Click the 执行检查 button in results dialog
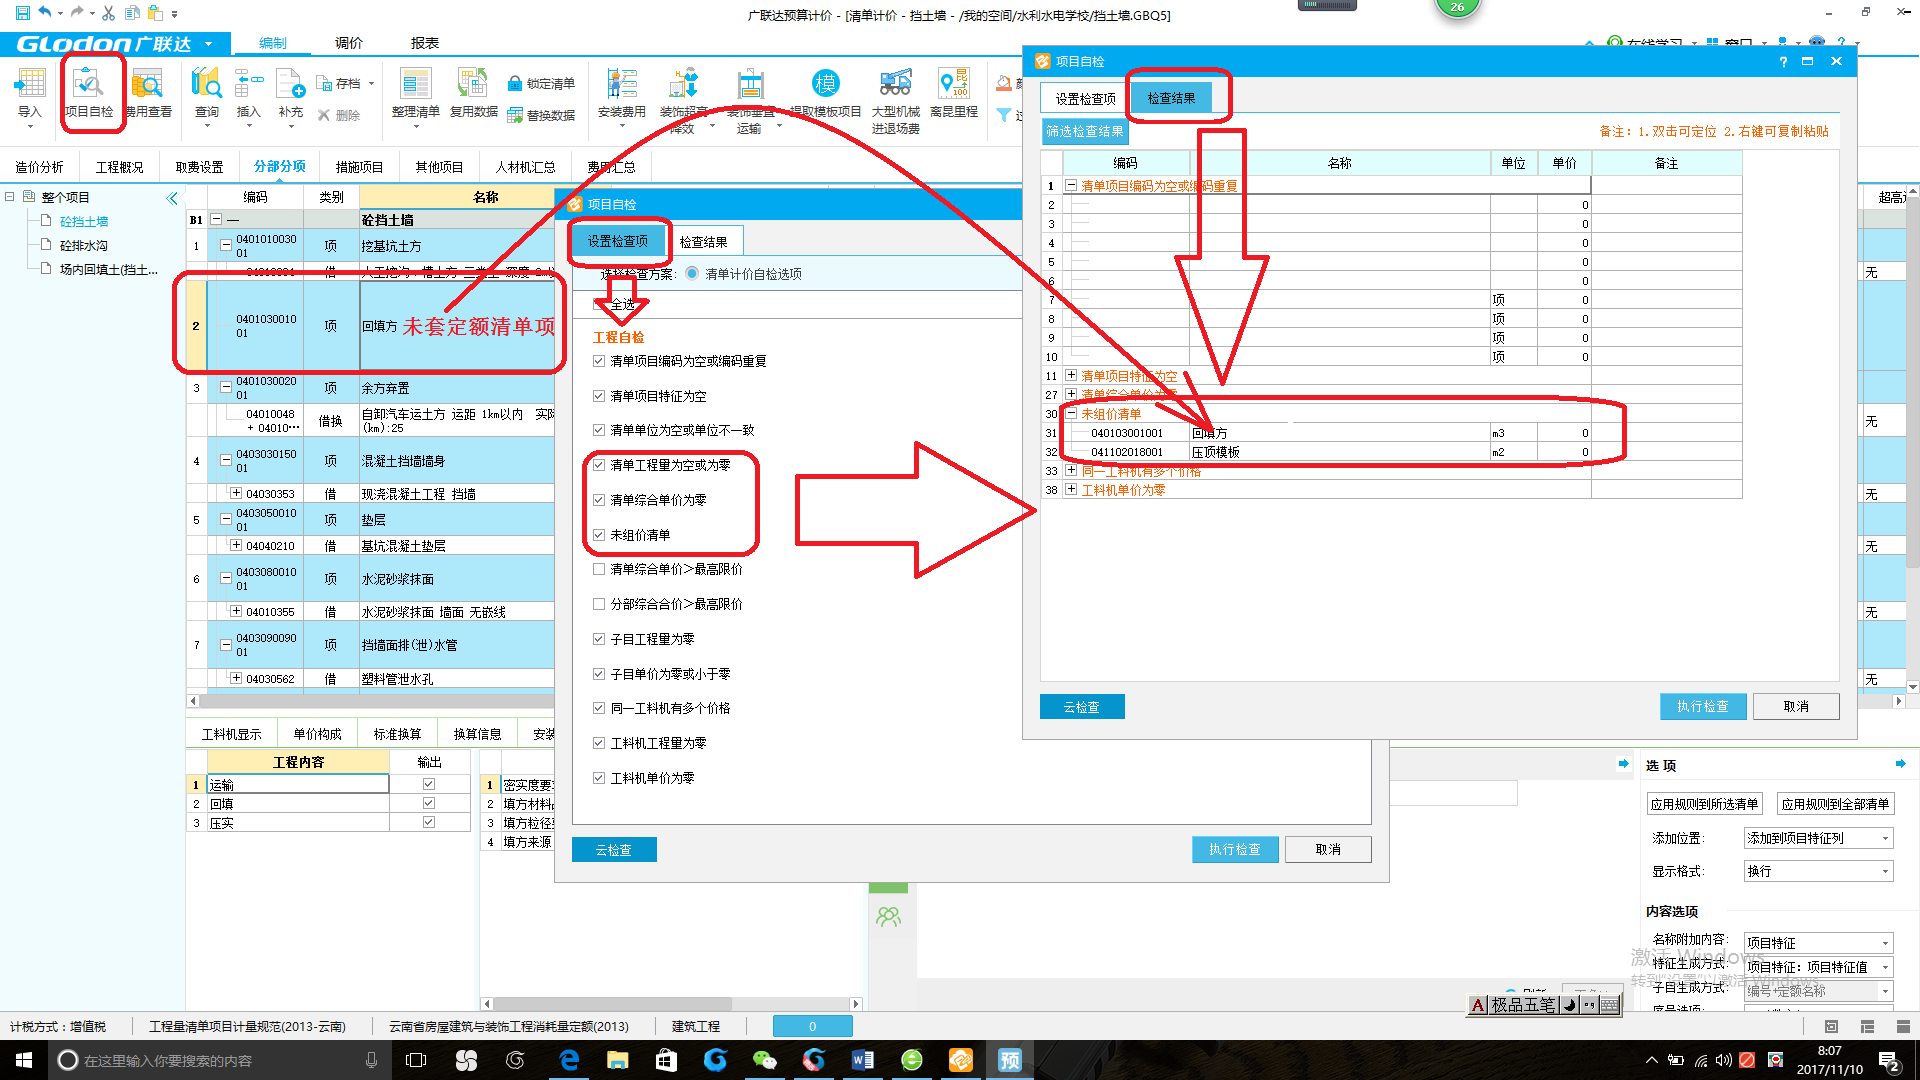The width and height of the screenshot is (1920, 1080). tap(1702, 706)
